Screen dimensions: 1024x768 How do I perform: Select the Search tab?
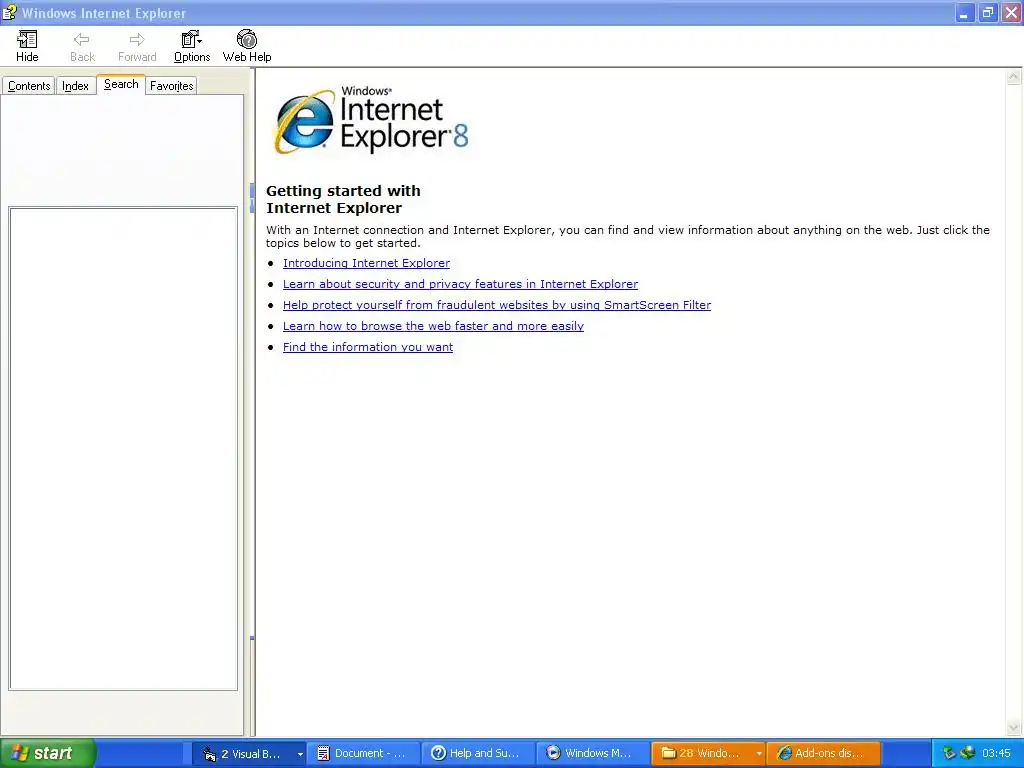[x=121, y=84]
